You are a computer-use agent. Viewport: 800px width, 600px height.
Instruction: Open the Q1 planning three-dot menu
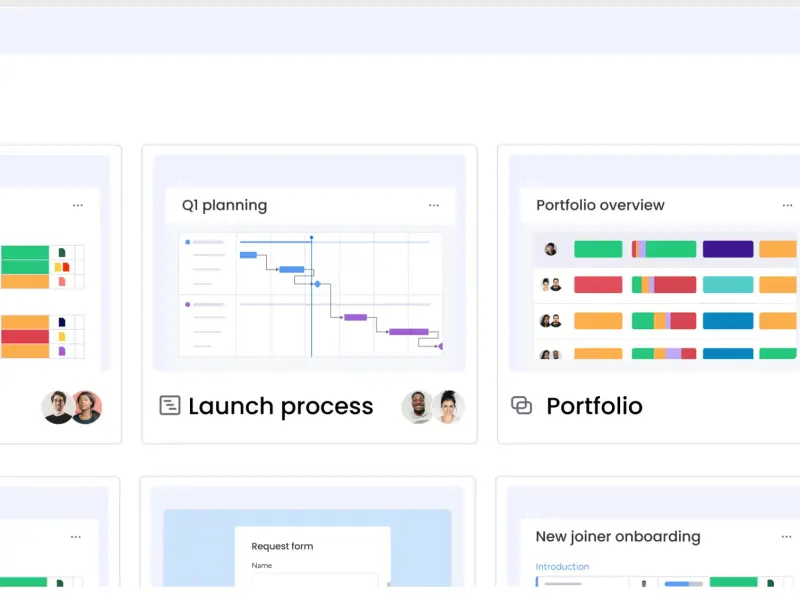(434, 205)
